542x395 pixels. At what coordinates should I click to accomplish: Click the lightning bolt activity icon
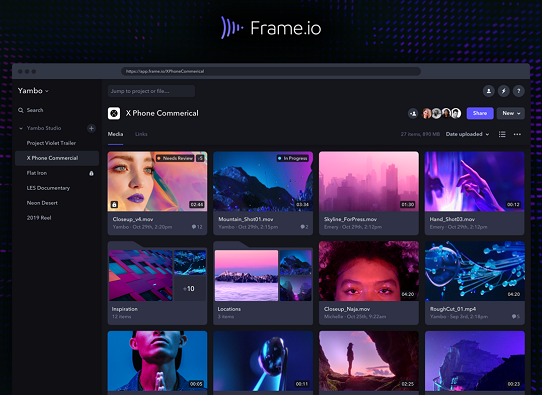pos(504,91)
